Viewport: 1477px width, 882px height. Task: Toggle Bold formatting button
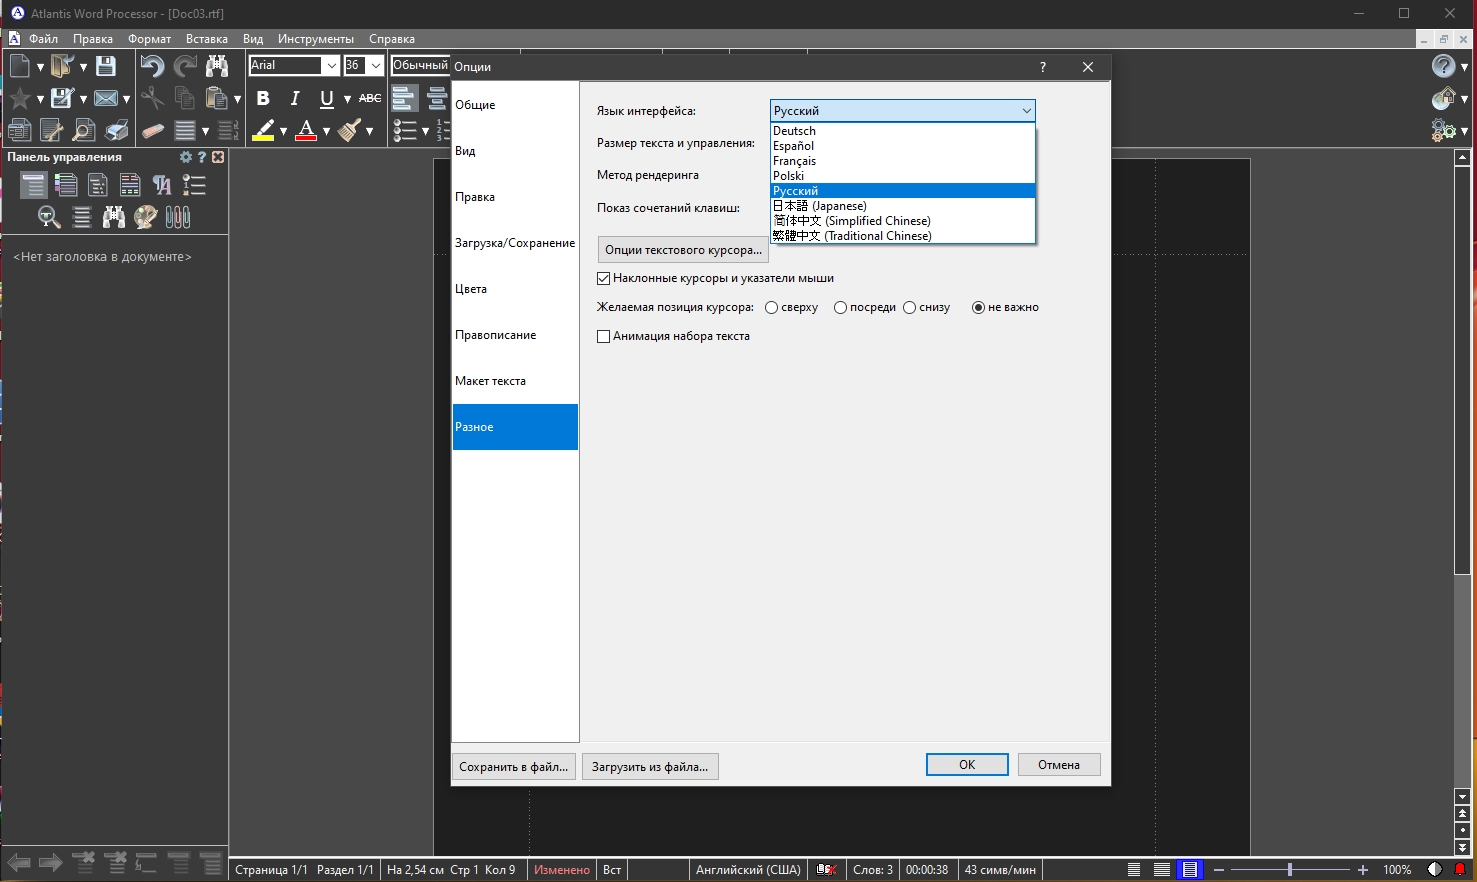coord(263,98)
